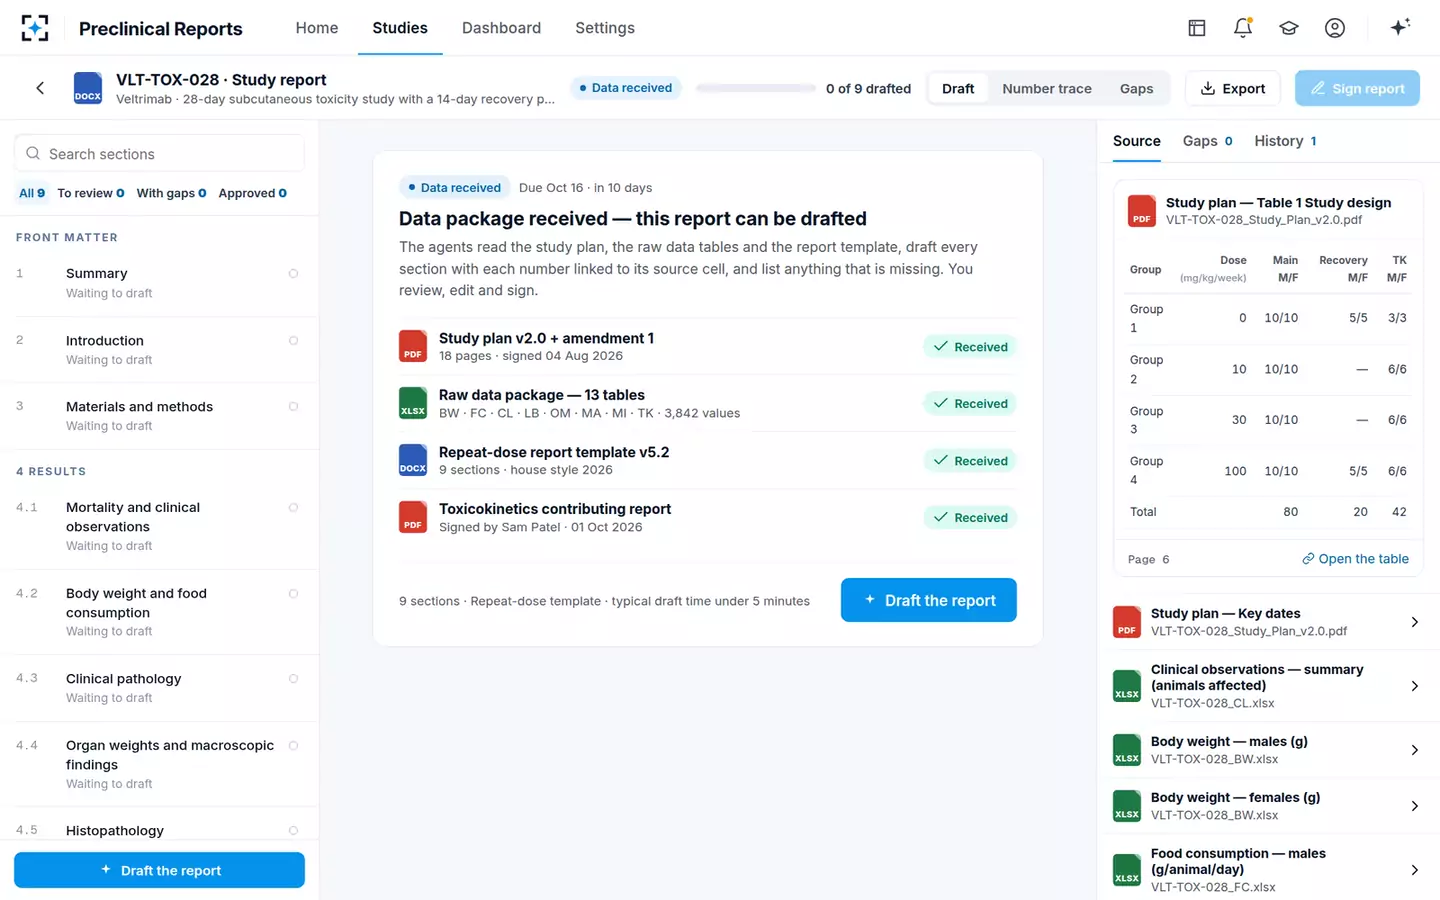Screen dimensions: 1440x900
Task: Click the main Draft the report button
Action: (x=929, y=600)
